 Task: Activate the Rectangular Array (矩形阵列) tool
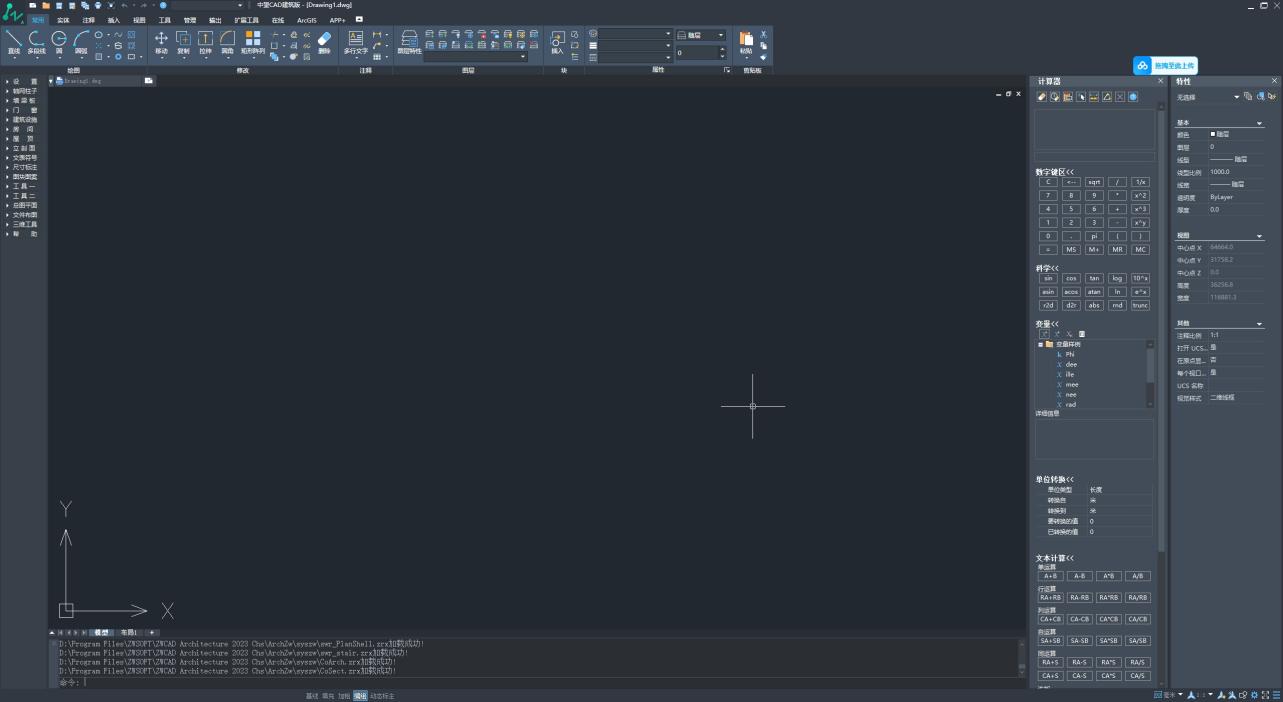252,41
